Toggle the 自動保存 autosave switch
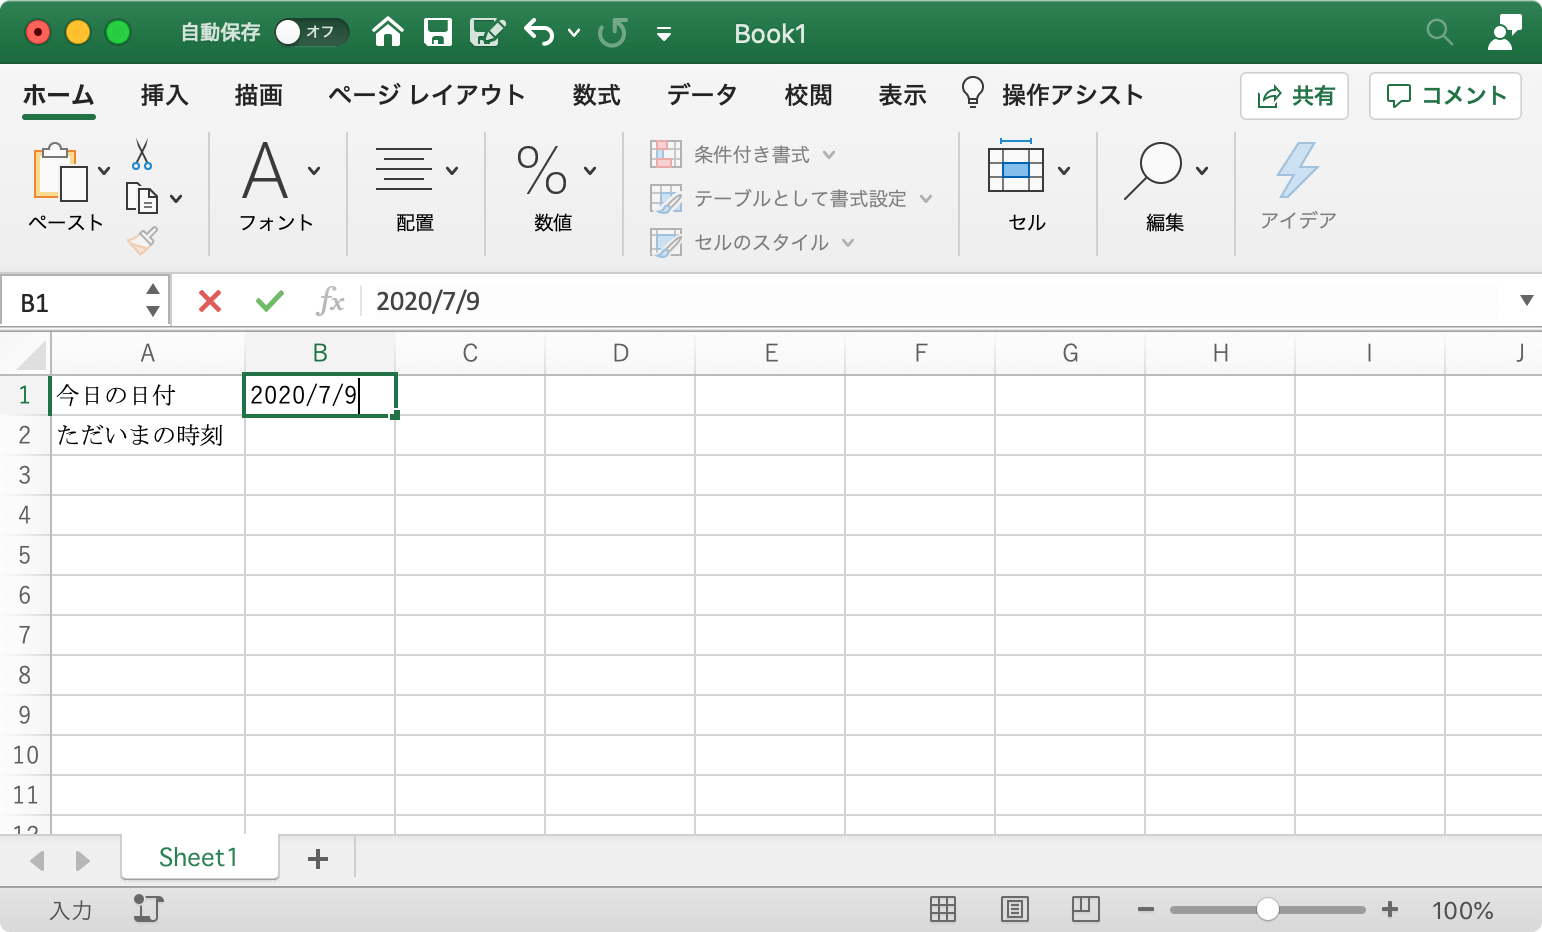The image size is (1542, 932). [x=311, y=33]
